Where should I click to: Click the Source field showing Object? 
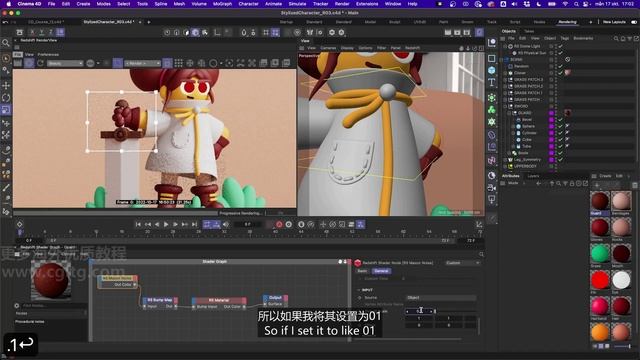pyautogui.click(x=441, y=298)
